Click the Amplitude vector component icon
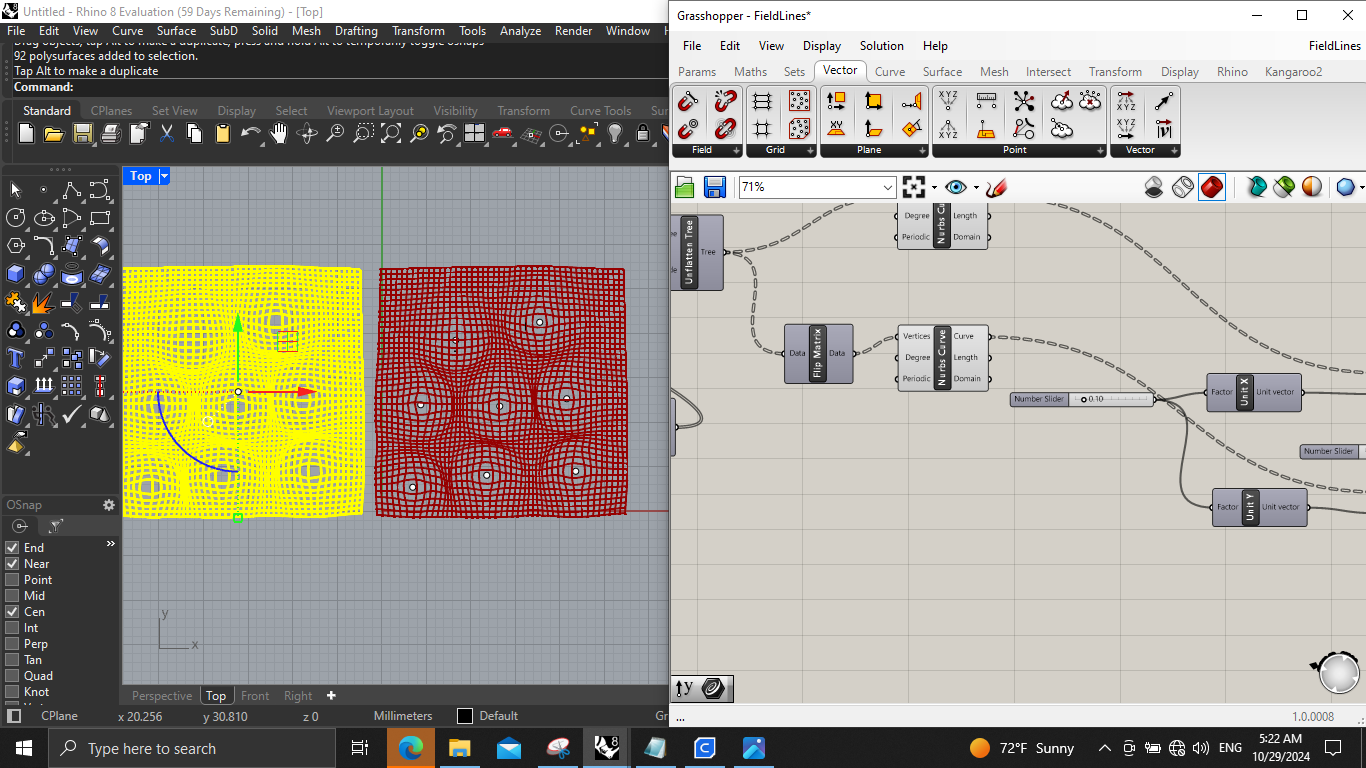 1164,129
